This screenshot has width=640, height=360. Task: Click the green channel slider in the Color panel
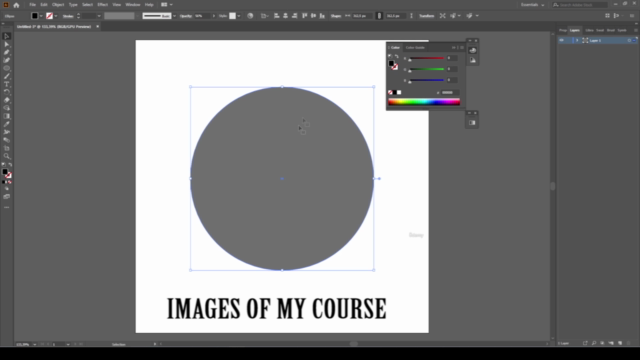(x=427, y=69)
